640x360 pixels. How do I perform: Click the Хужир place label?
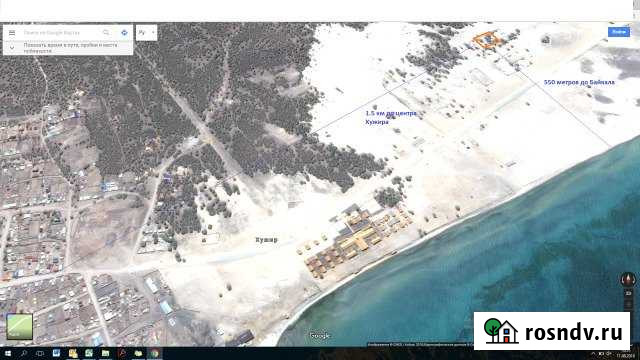click(267, 240)
